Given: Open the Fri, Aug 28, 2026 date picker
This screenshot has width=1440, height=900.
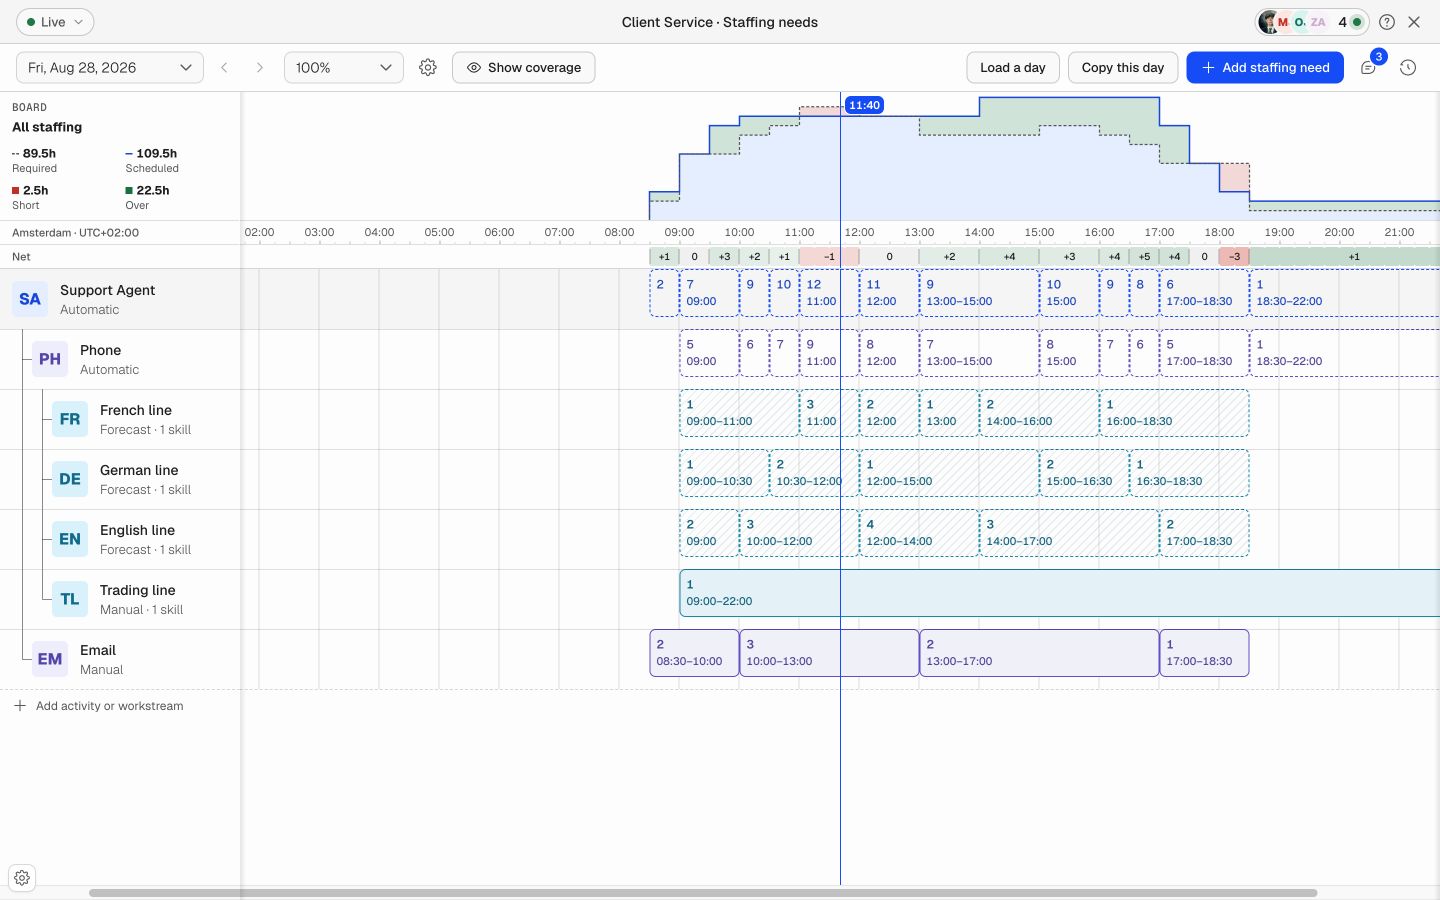Looking at the screenshot, I should pos(110,67).
